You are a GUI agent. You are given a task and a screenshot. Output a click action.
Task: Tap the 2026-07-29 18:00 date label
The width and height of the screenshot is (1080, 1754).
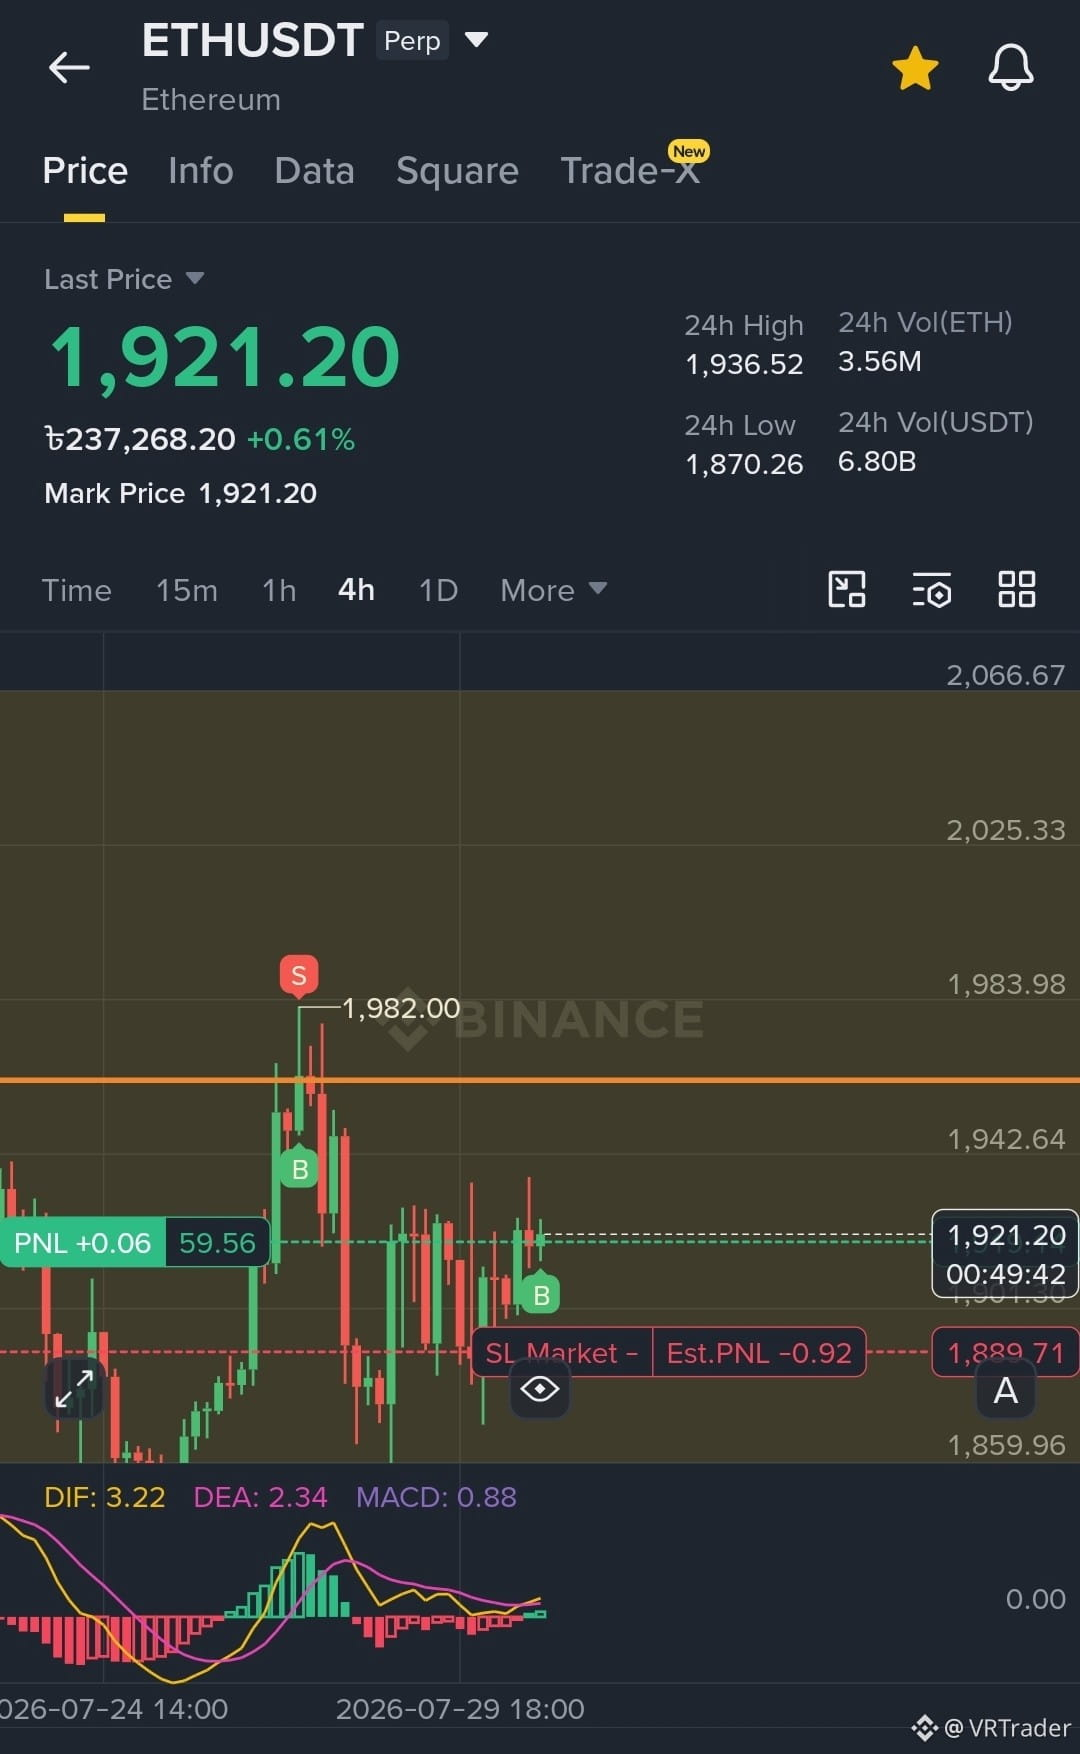point(460,1709)
